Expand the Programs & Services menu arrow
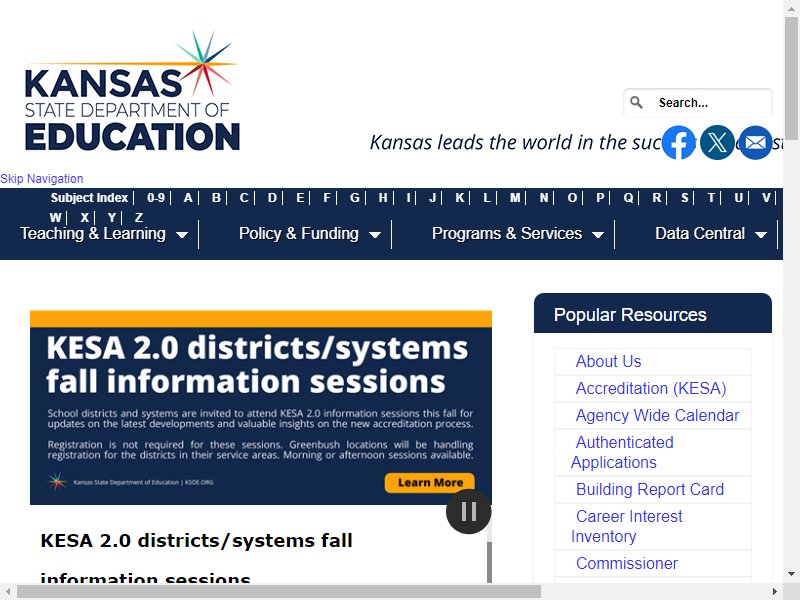 (597, 235)
